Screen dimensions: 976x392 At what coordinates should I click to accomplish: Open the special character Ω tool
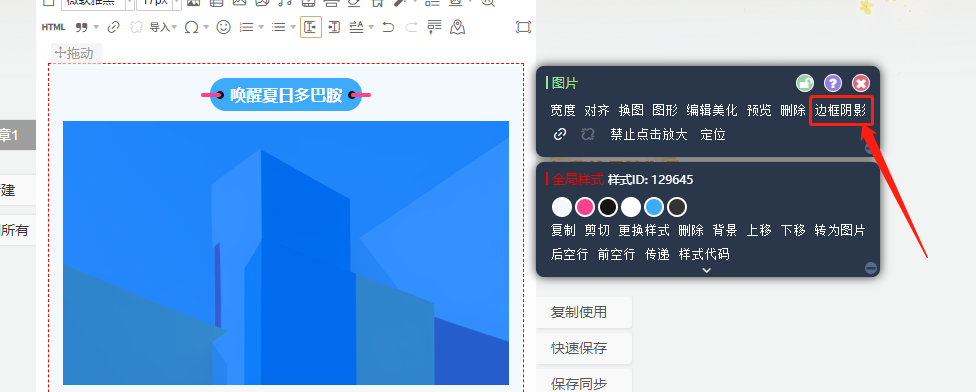point(192,27)
